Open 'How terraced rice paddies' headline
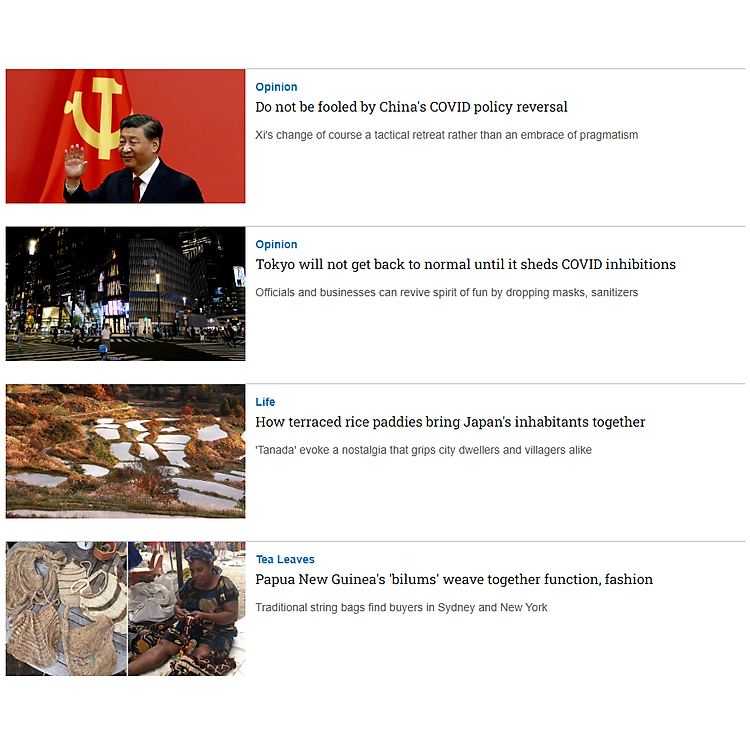This screenshot has width=750, height=750. 450,422
